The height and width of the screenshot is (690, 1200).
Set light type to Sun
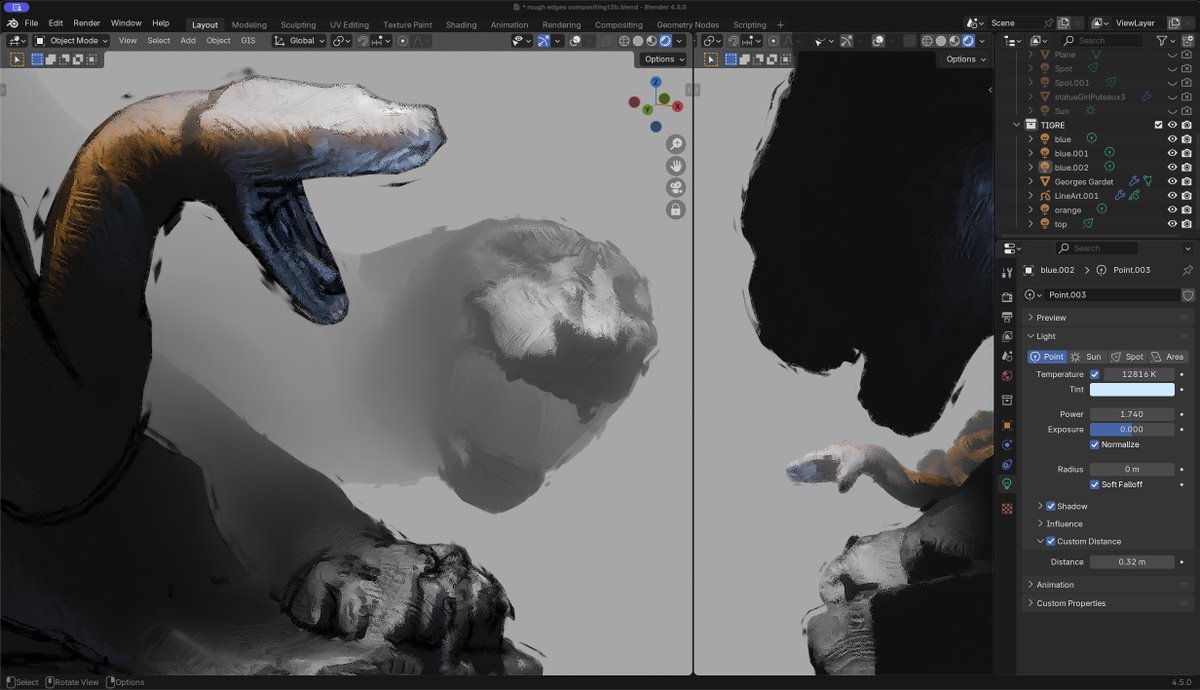(x=1087, y=356)
